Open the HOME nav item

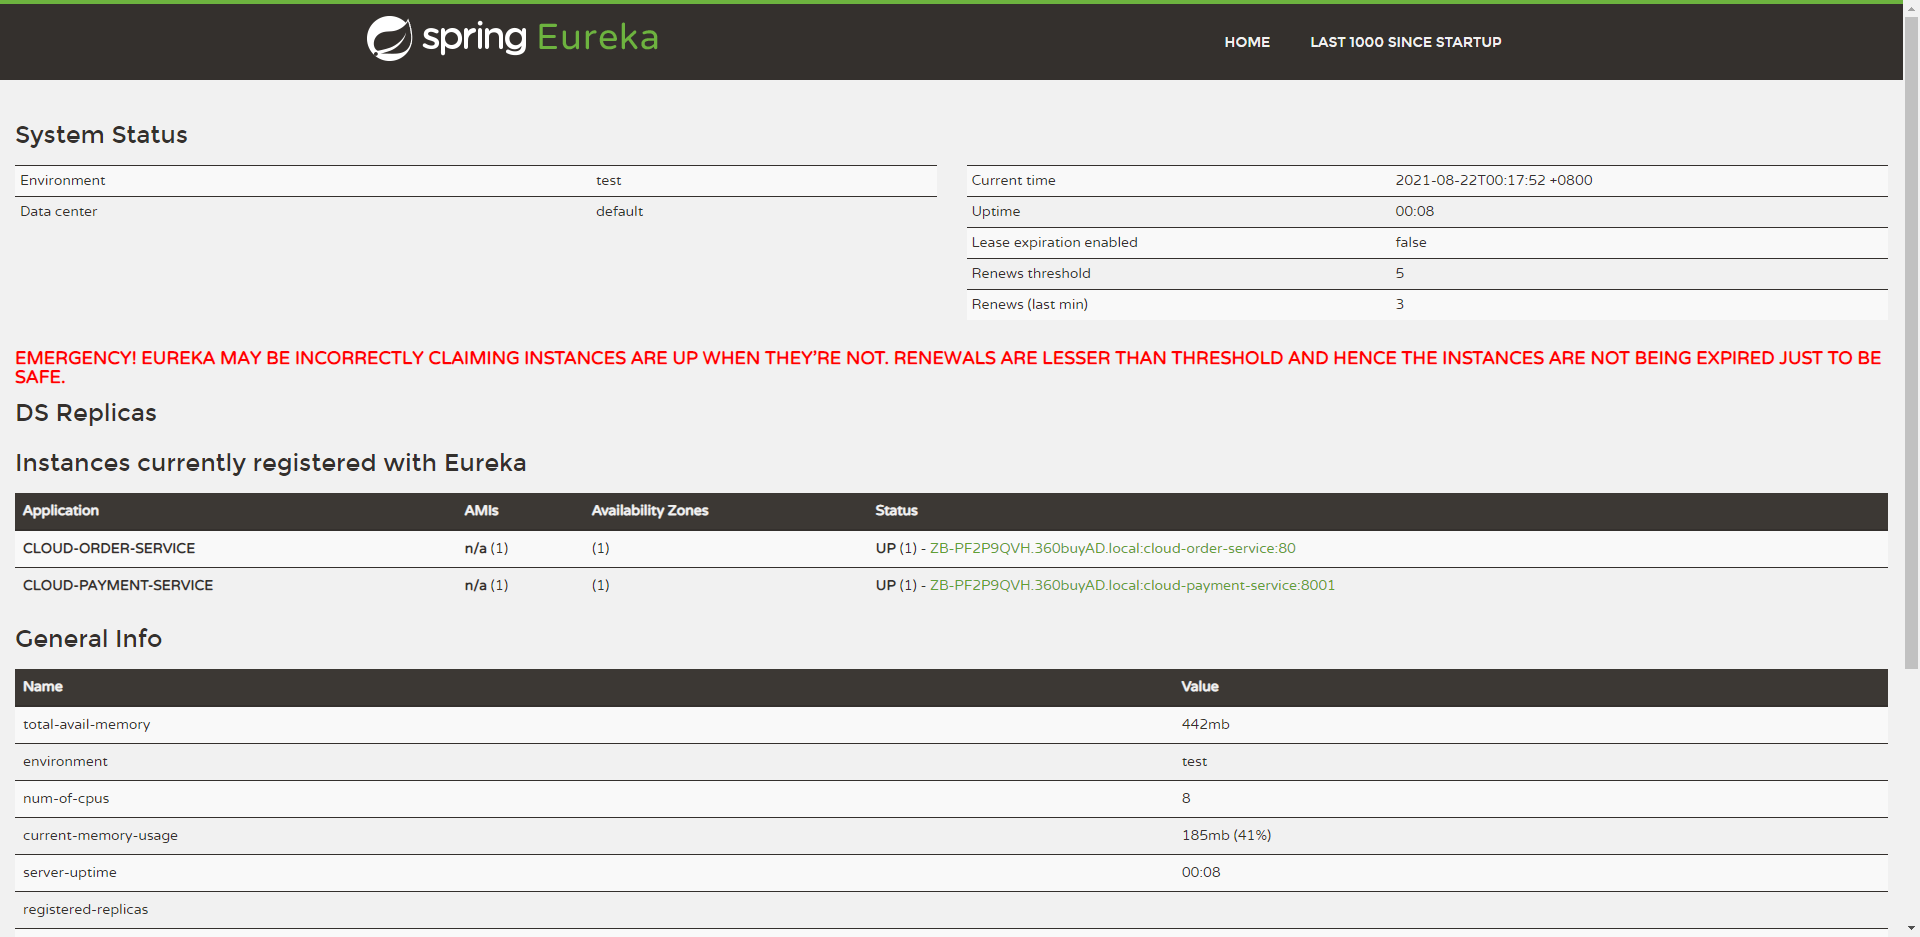click(x=1247, y=42)
